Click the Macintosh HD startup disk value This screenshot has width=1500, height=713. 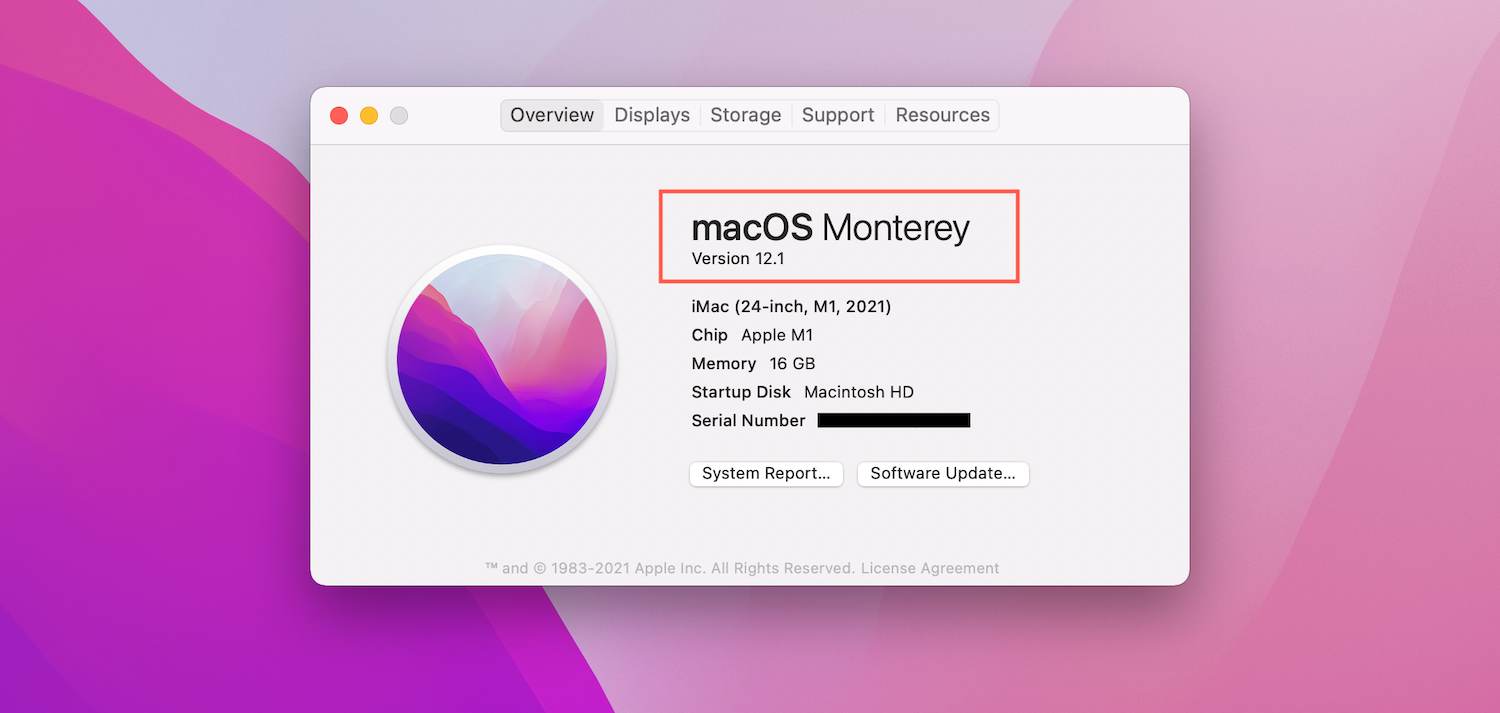(859, 392)
